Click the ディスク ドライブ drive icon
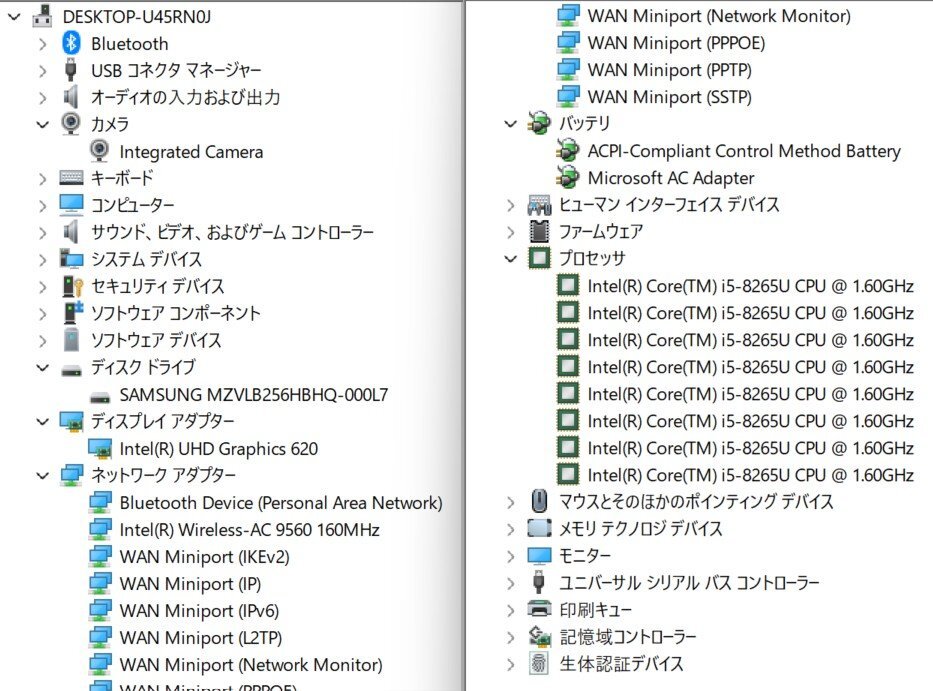Screen dimensions: 933x691 (x=71, y=371)
